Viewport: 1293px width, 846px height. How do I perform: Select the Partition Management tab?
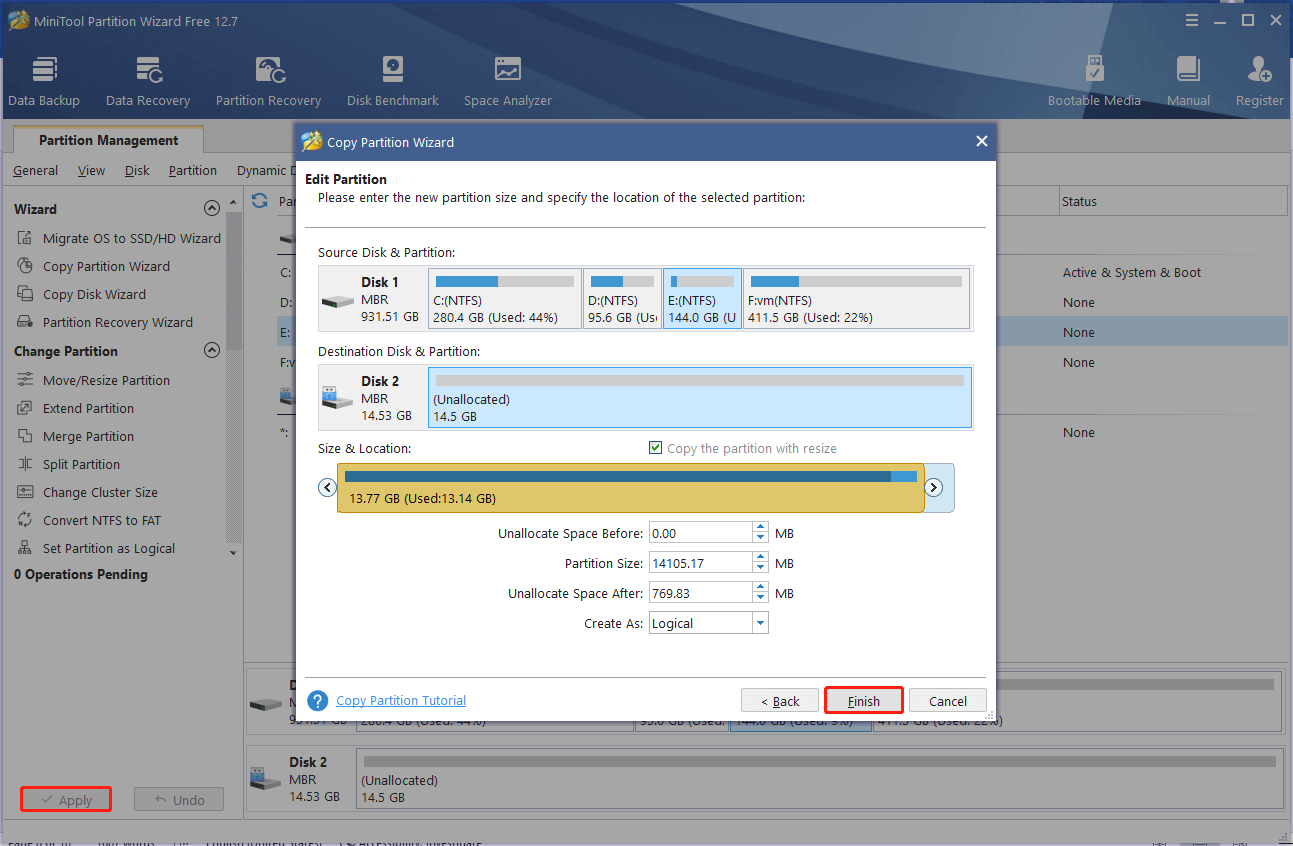click(x=109, y=140)
